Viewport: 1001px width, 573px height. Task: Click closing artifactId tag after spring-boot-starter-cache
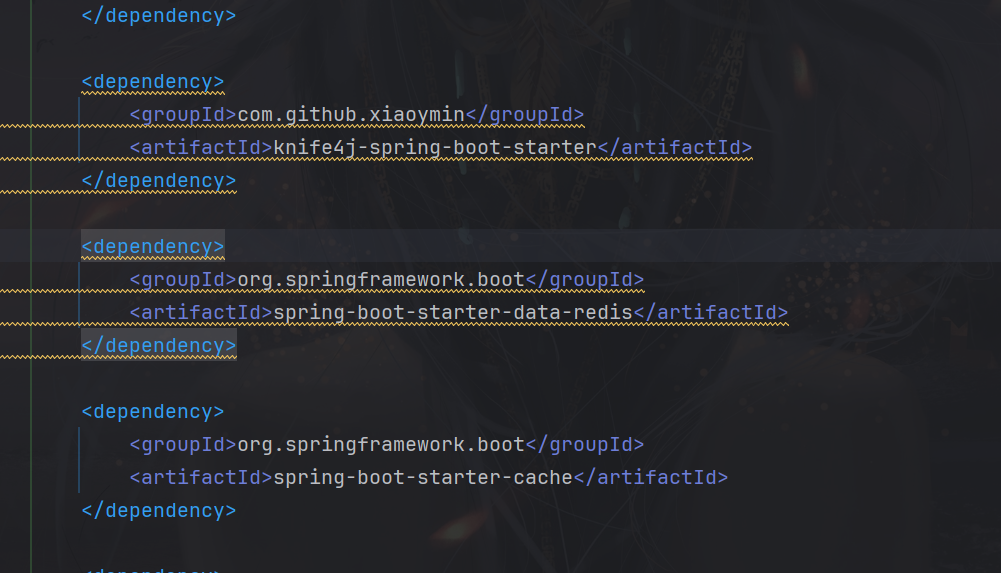click(651, 478)
